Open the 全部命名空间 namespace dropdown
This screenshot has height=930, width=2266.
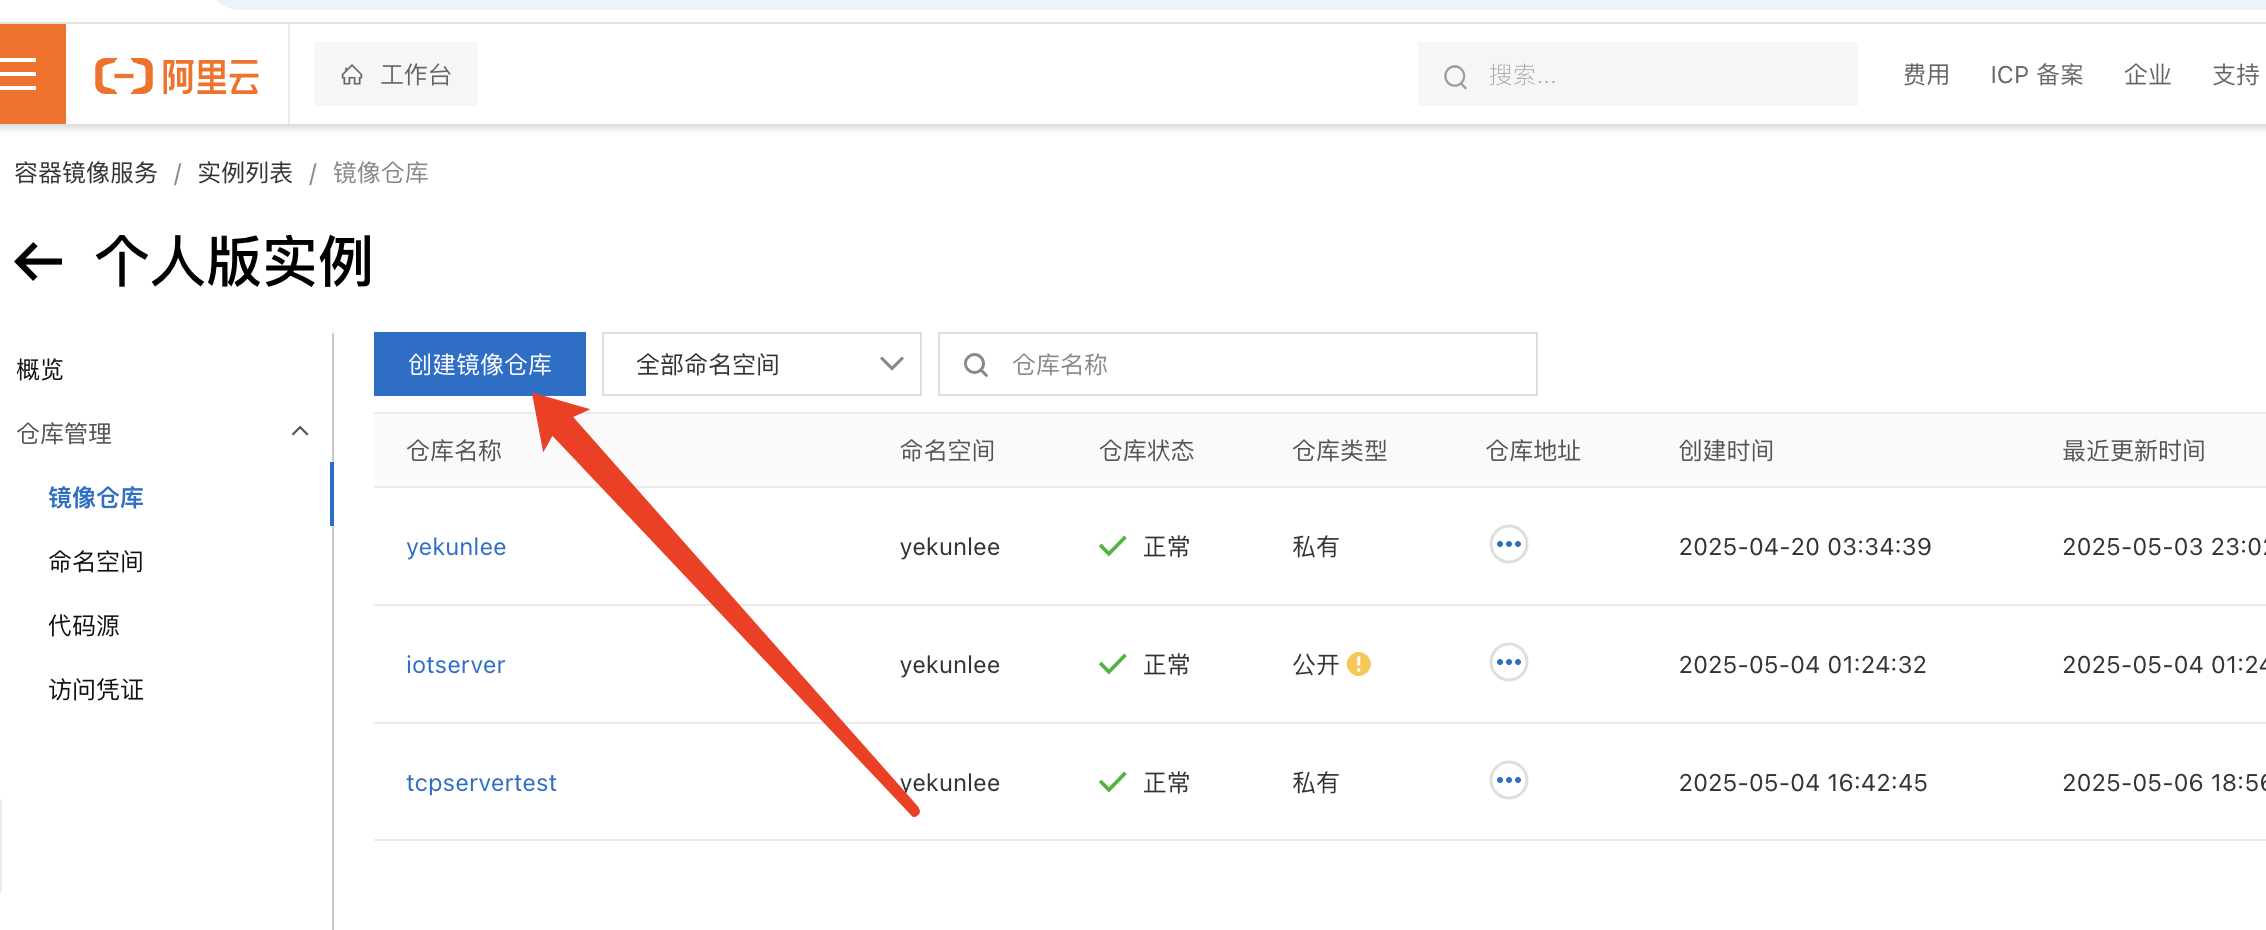(x=761, y=364)
